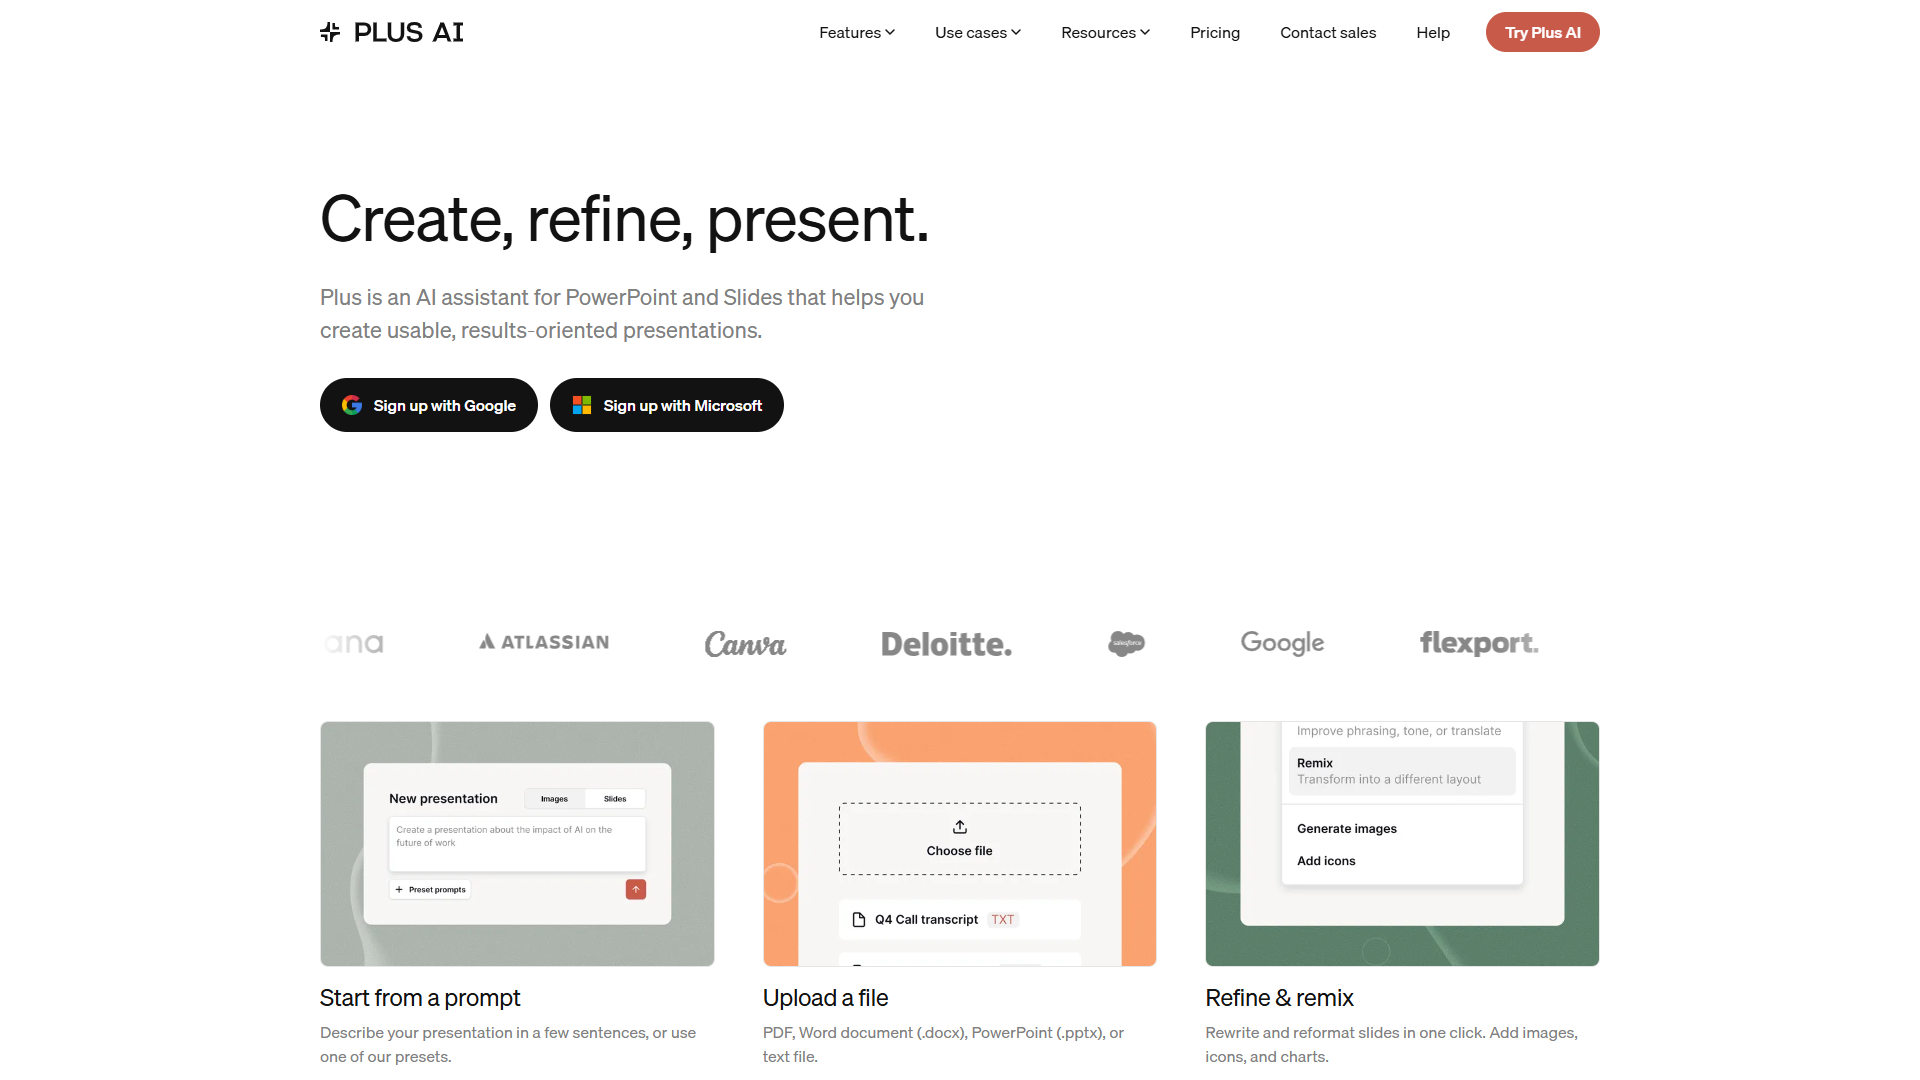Screen dimensions: 1920x1080
Task: Open the Pricing page
Action: point(1214,32)
